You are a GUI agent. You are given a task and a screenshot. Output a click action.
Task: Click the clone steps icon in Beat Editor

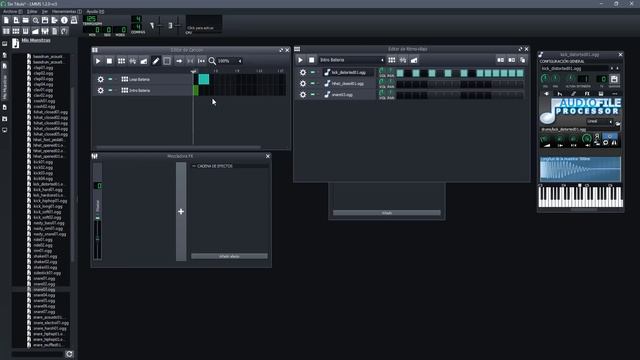(x=522, y=60)
